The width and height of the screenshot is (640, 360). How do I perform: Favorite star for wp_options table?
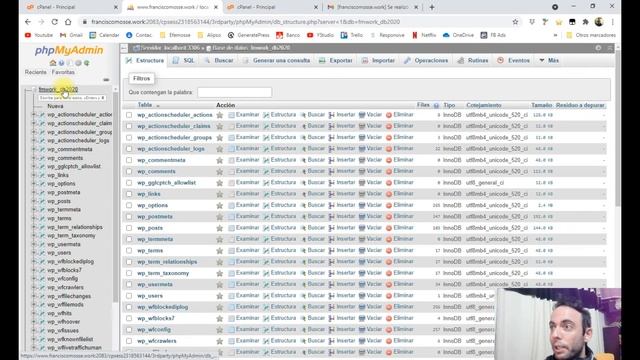click(220, 205)
